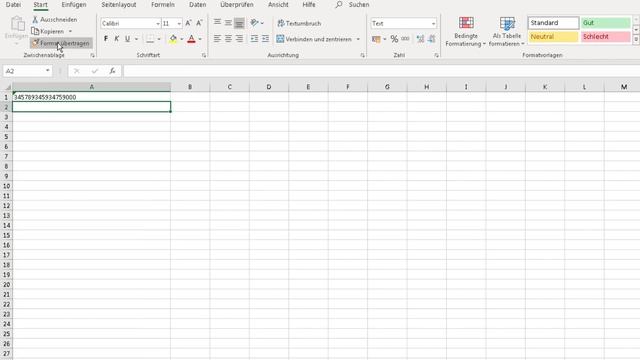Viewport: 640px width, 360px height.
Task: Center cell text horizontally
Action: tap(228, 39)
